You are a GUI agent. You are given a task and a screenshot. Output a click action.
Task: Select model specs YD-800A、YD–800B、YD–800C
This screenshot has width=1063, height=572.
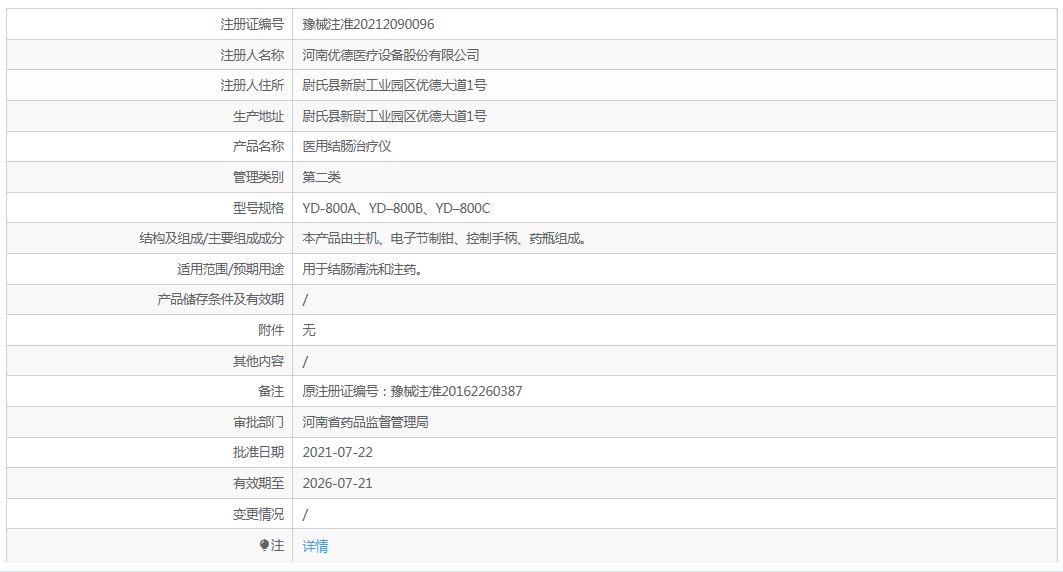(396, 208)
